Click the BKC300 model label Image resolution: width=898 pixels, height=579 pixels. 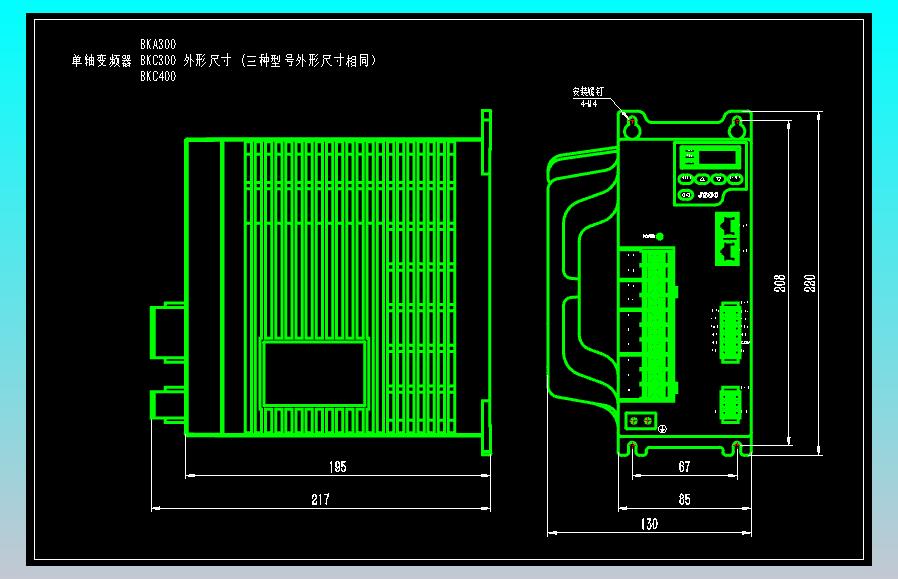158,61
